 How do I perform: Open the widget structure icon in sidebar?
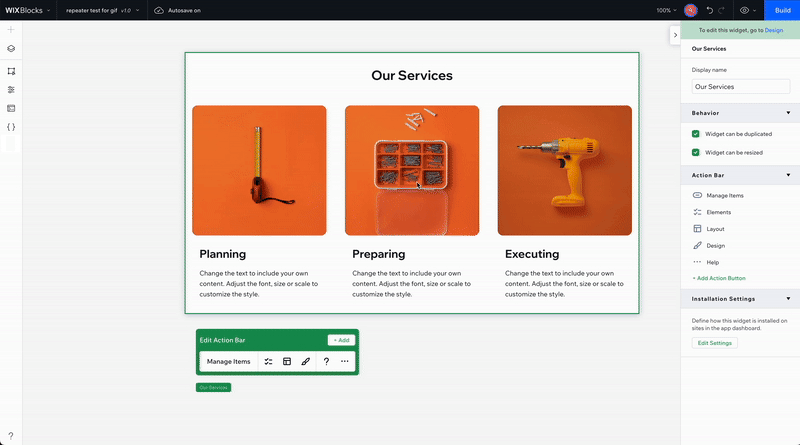(11, 71)
